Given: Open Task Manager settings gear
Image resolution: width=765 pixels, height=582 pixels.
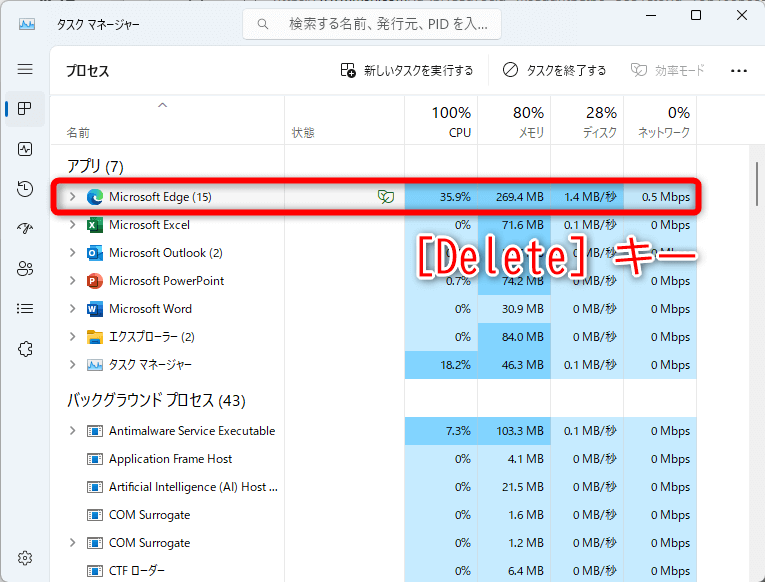Looking at the screenshot, I should [25, 558].
